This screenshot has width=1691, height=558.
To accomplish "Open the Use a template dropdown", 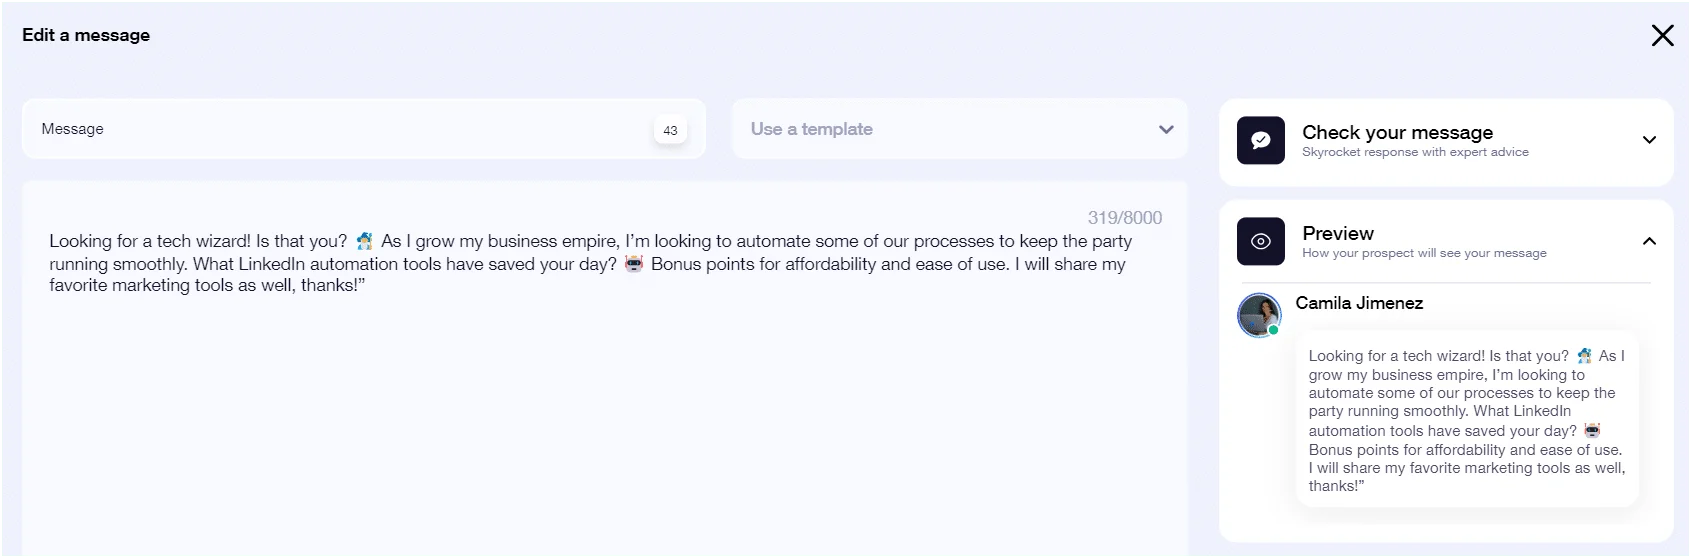I will (x=960, y=129).
